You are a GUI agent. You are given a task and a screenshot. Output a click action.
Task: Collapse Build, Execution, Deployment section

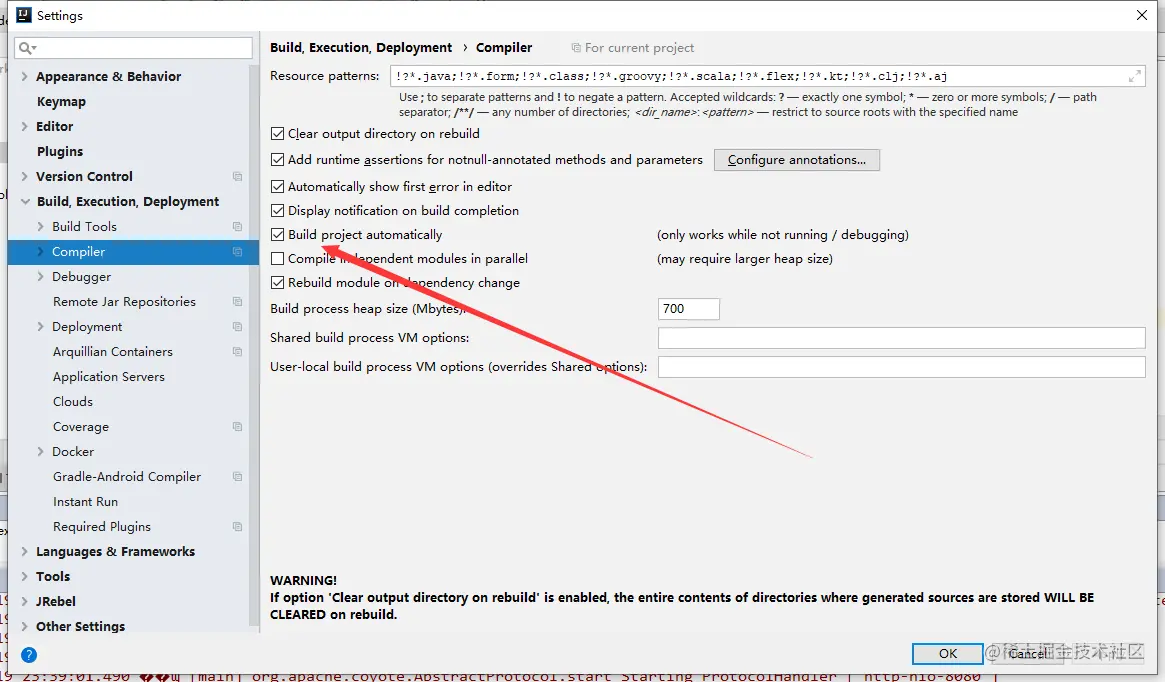tap(25, 201)
